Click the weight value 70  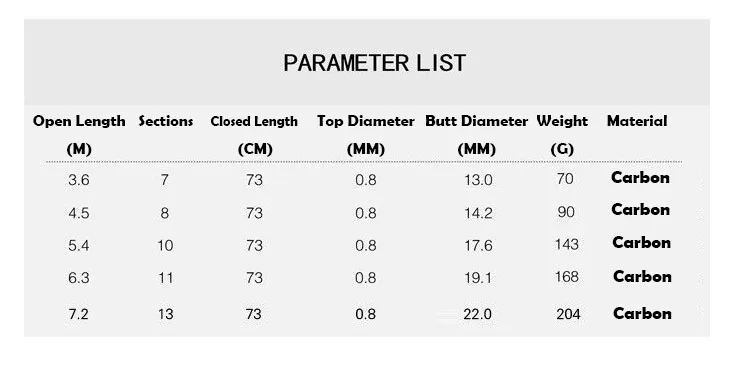565,179
